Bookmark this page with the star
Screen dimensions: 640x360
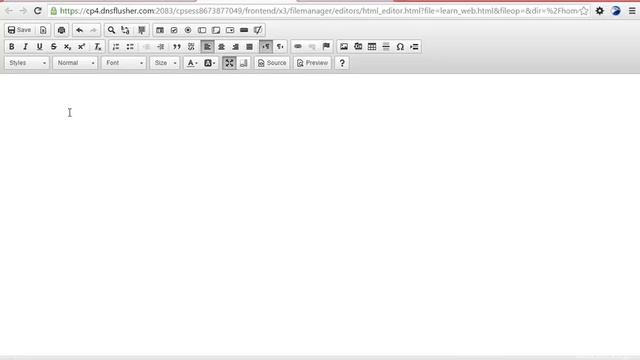584,11
